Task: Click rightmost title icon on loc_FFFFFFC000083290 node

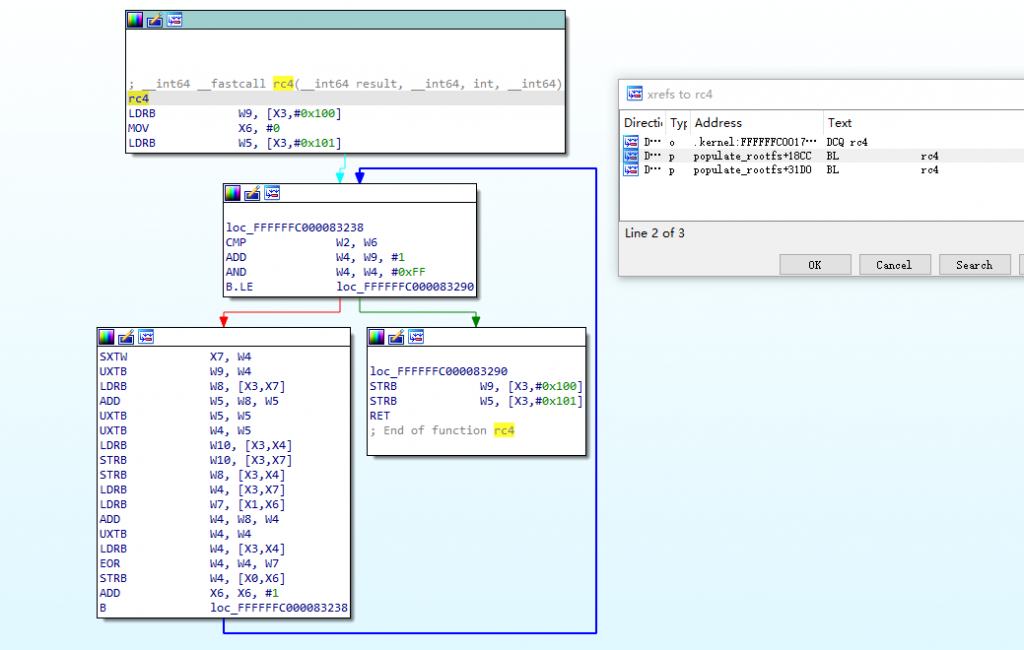Action: (415, 336)
